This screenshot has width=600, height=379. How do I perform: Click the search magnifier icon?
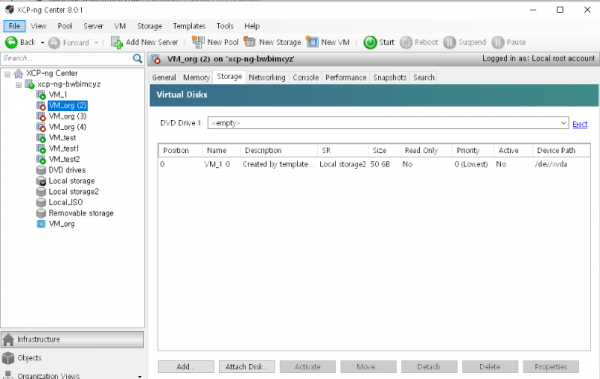137,58
